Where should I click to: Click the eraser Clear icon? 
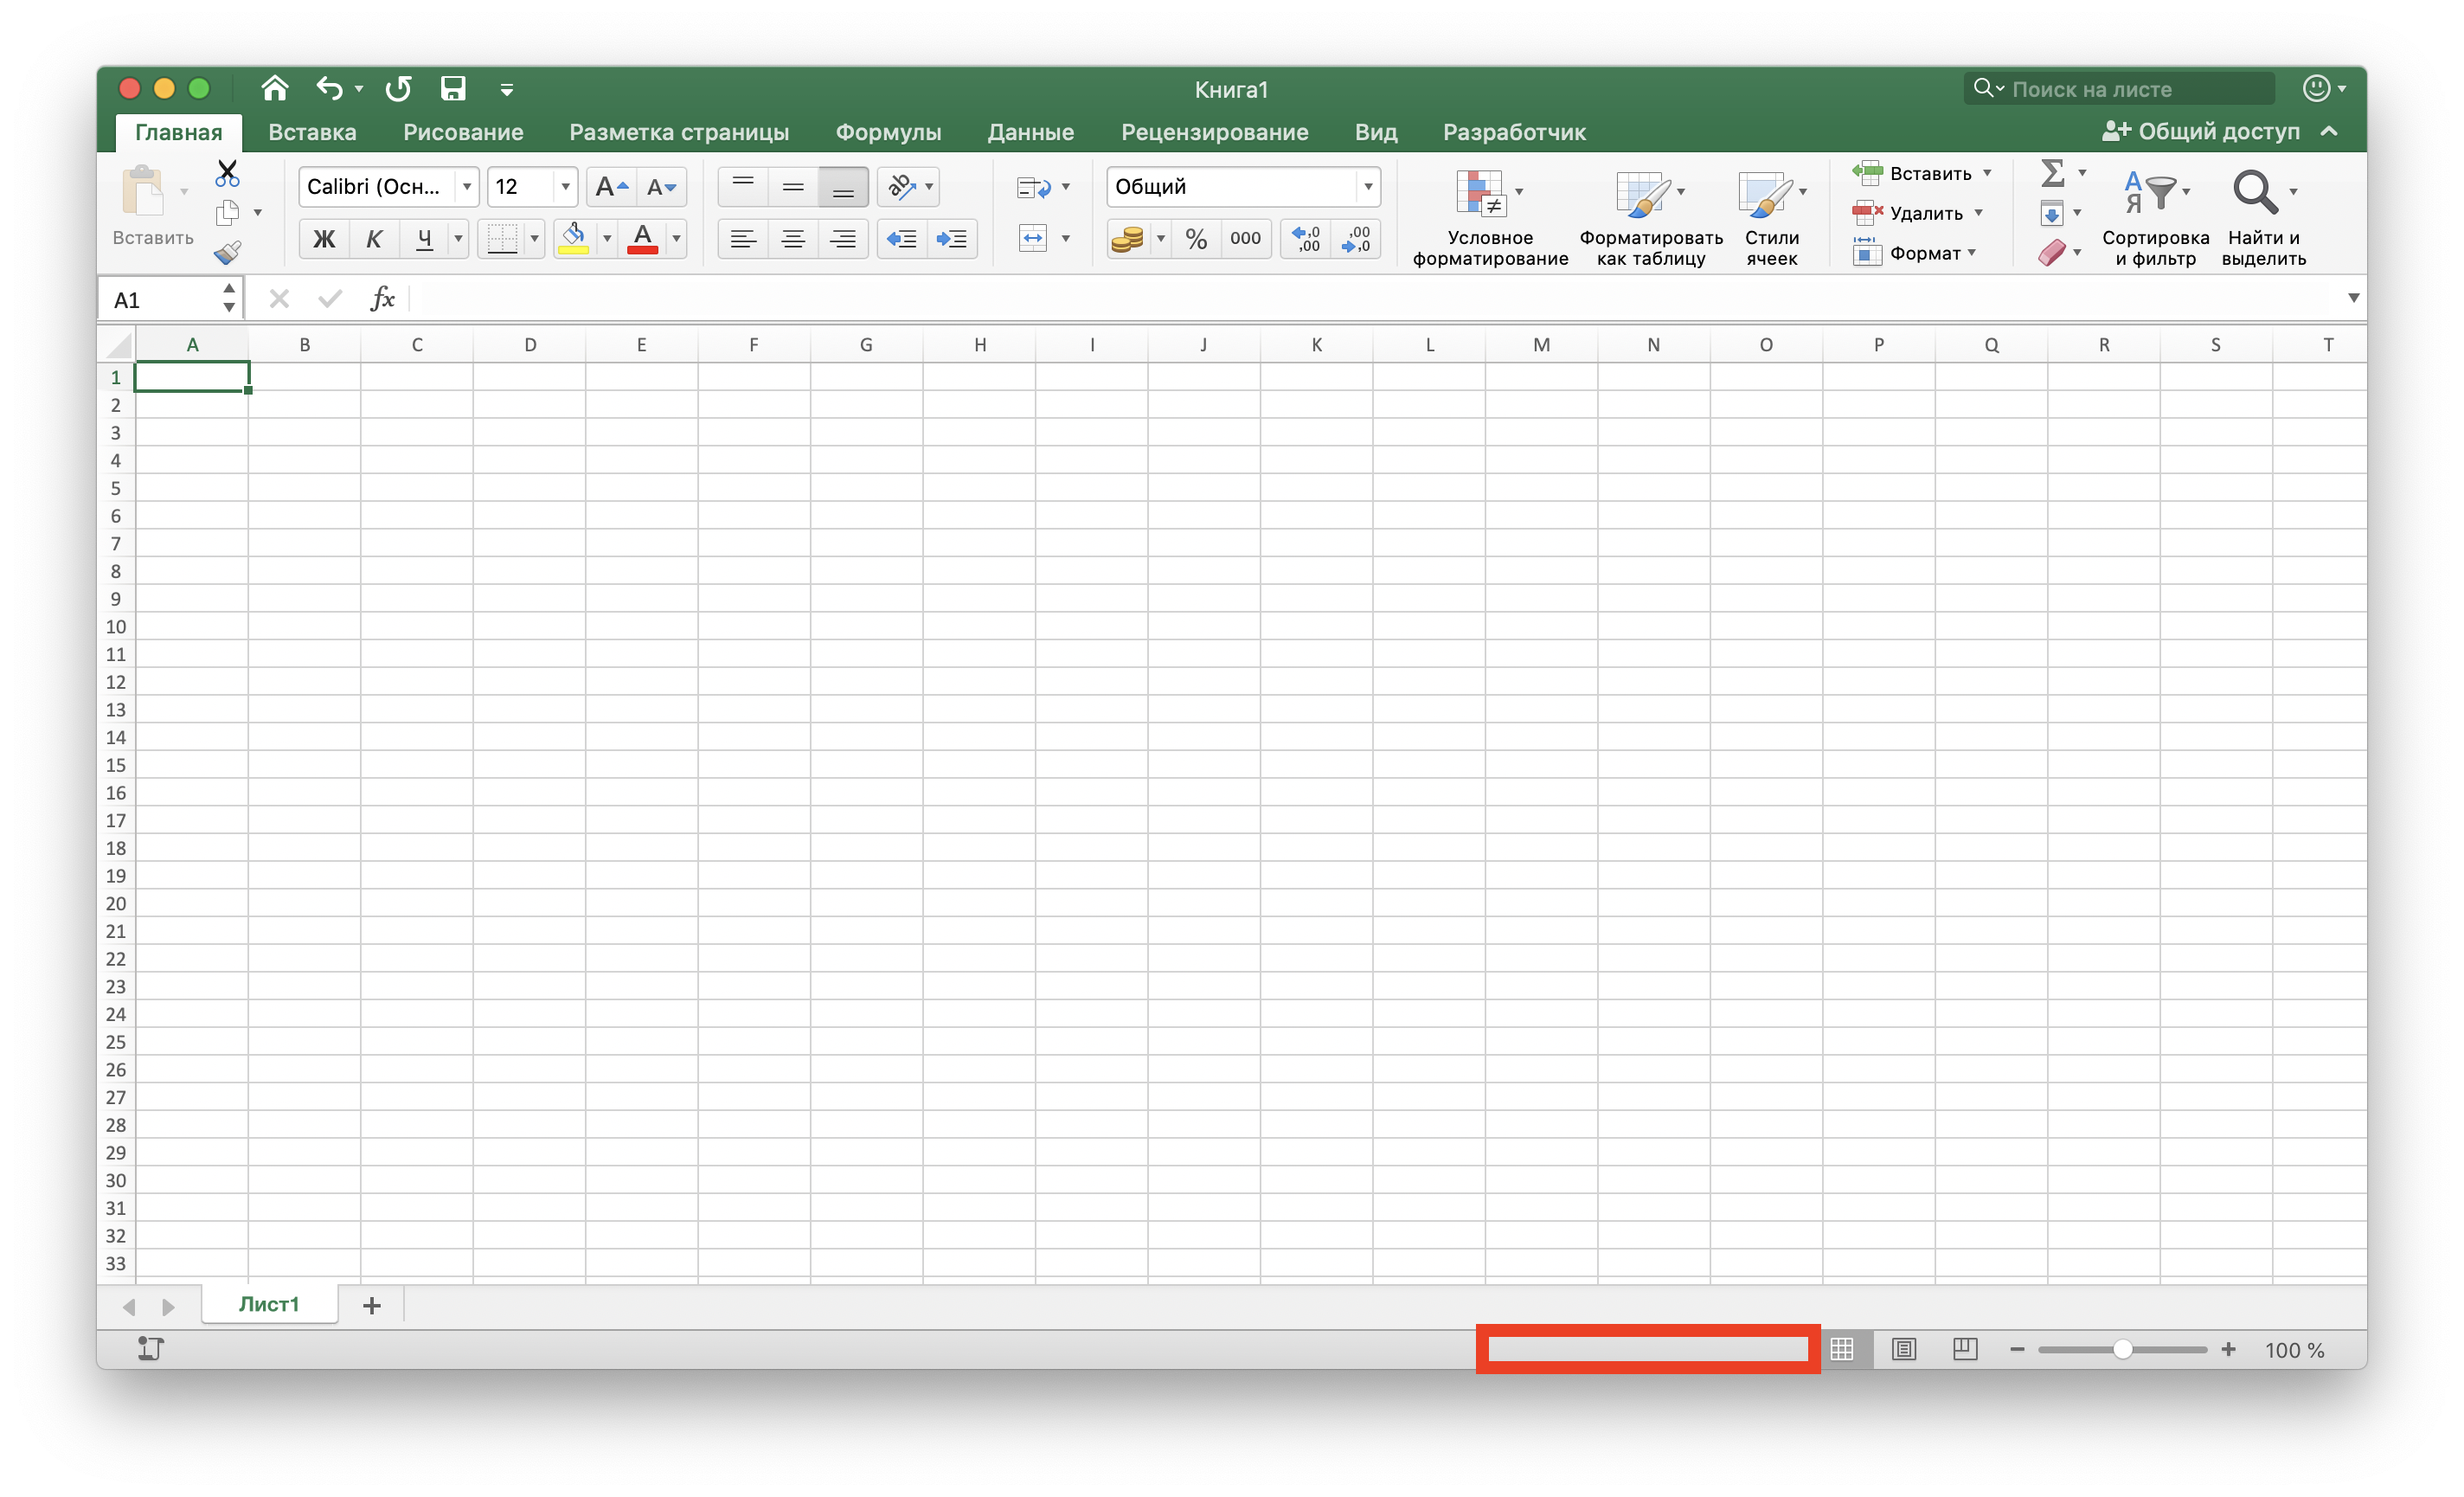pyautogui.click(x=2052, y=252)
